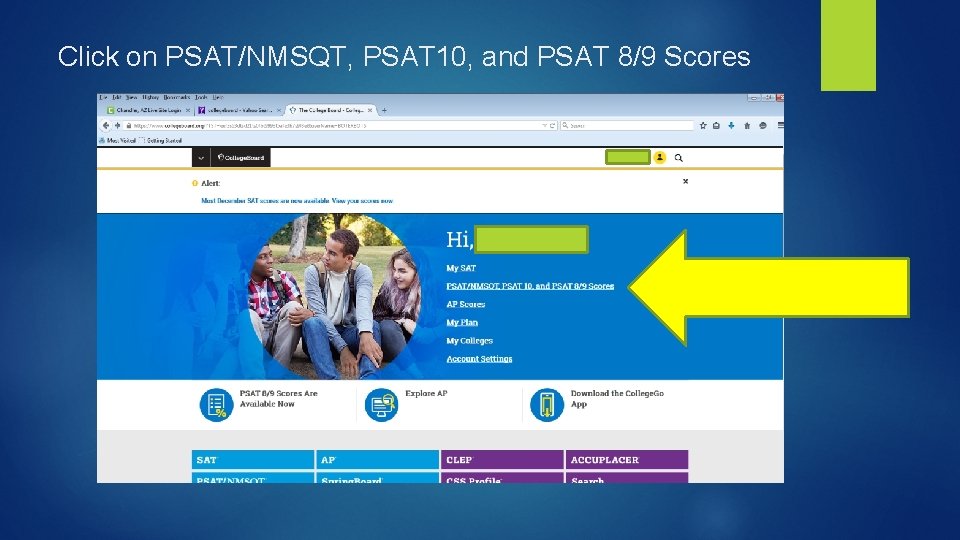Image resolution: width=960 pixels, height=540 pixels.
Task: Select The College Board tab
Action: [x=331, y=111]
